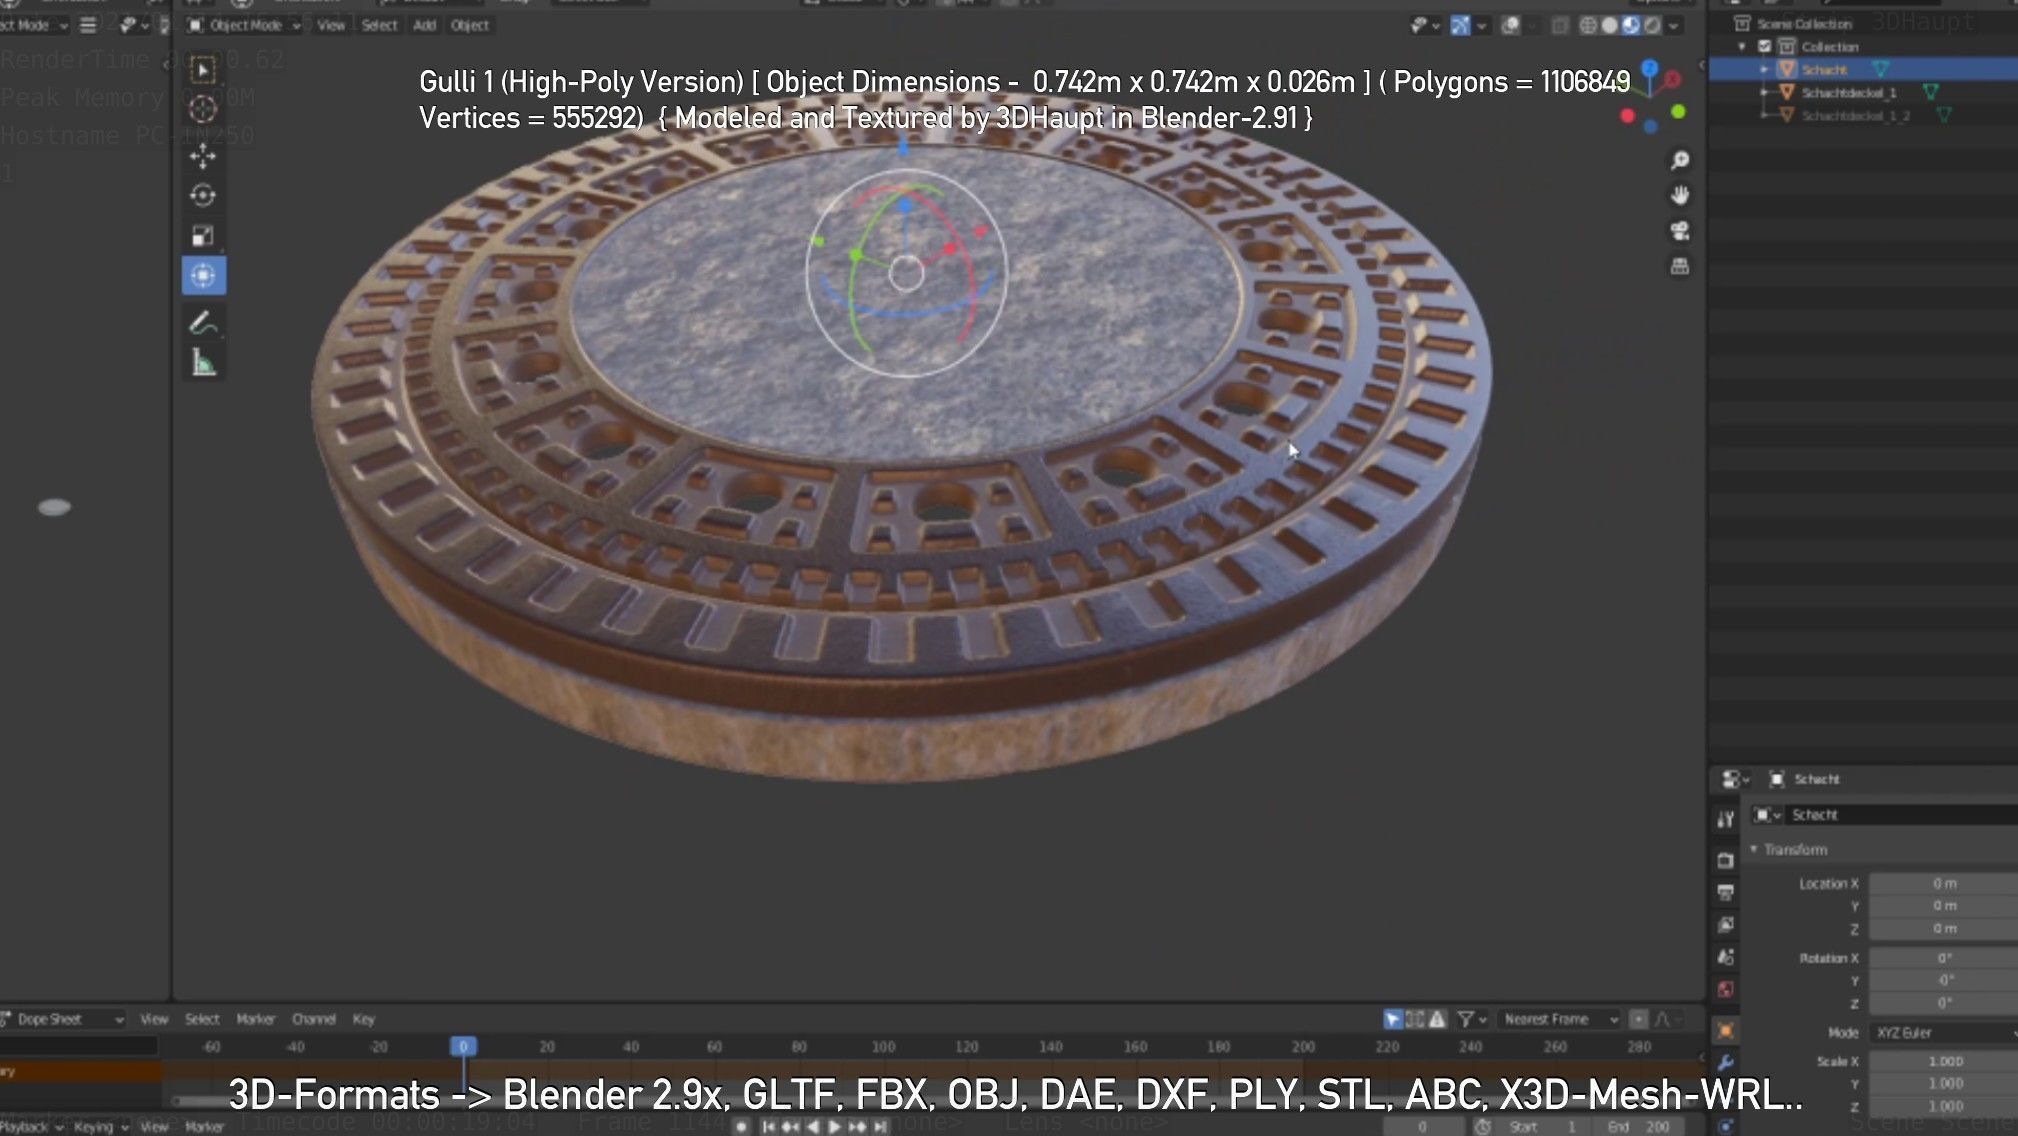Viewport: 2018px width, 1136px height.
Task: Open the Dope Sheet Marker menu
Action: pyautogui.click(x=256, y=1019)
